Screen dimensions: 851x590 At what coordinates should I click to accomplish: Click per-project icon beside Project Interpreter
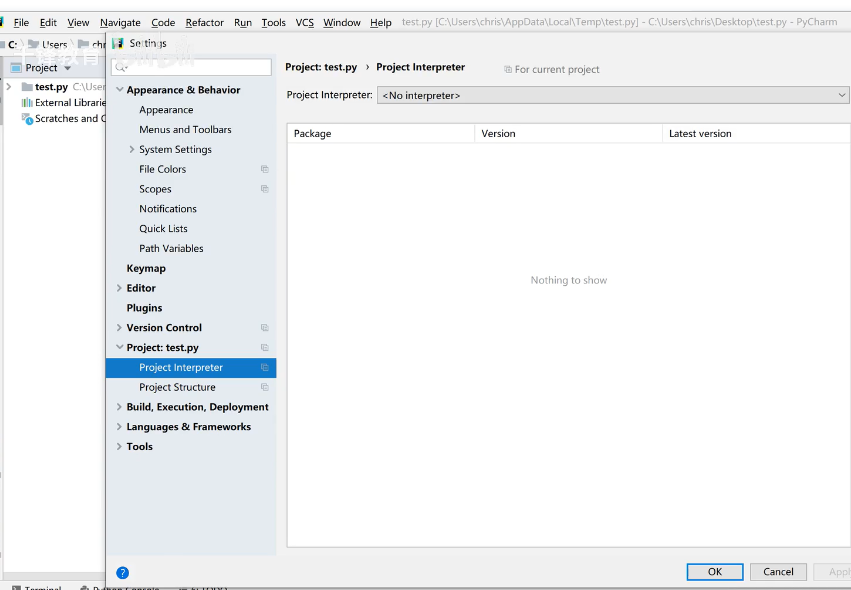pyautogui.click(x=265, y=367)
